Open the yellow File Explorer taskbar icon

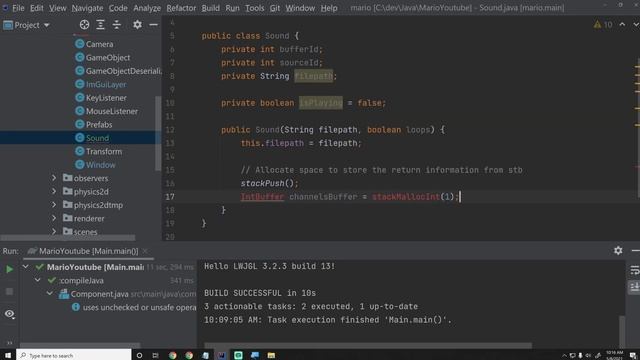click(271, 356)
